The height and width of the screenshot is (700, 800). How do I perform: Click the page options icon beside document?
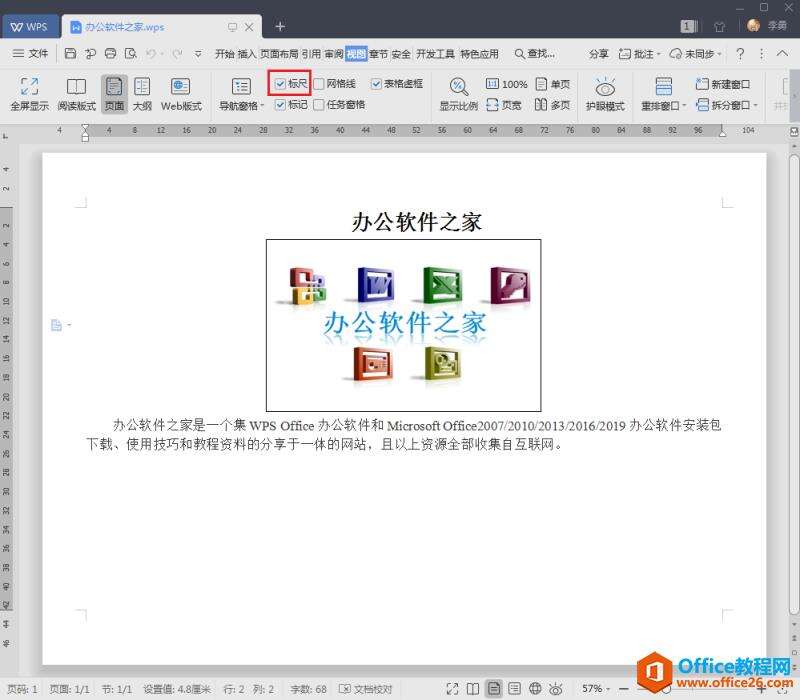click(x=57, y=325)
